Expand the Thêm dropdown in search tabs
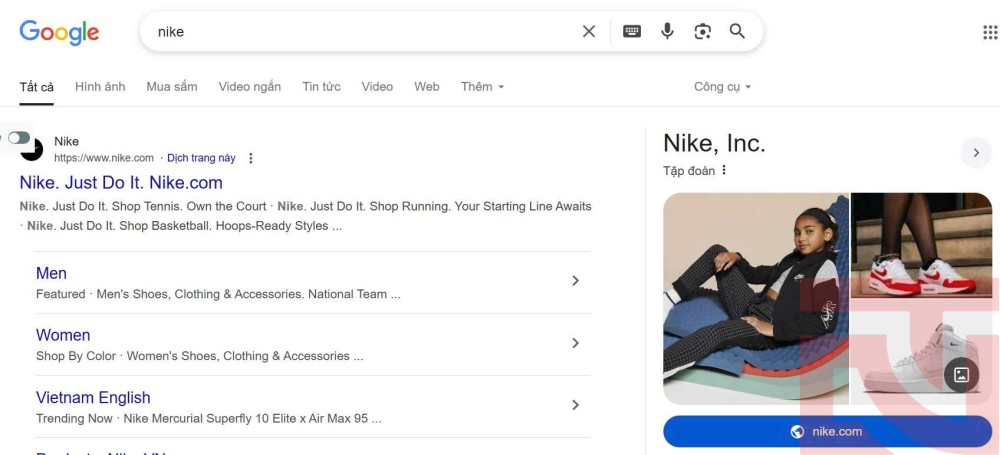 (x=483, y=87)
